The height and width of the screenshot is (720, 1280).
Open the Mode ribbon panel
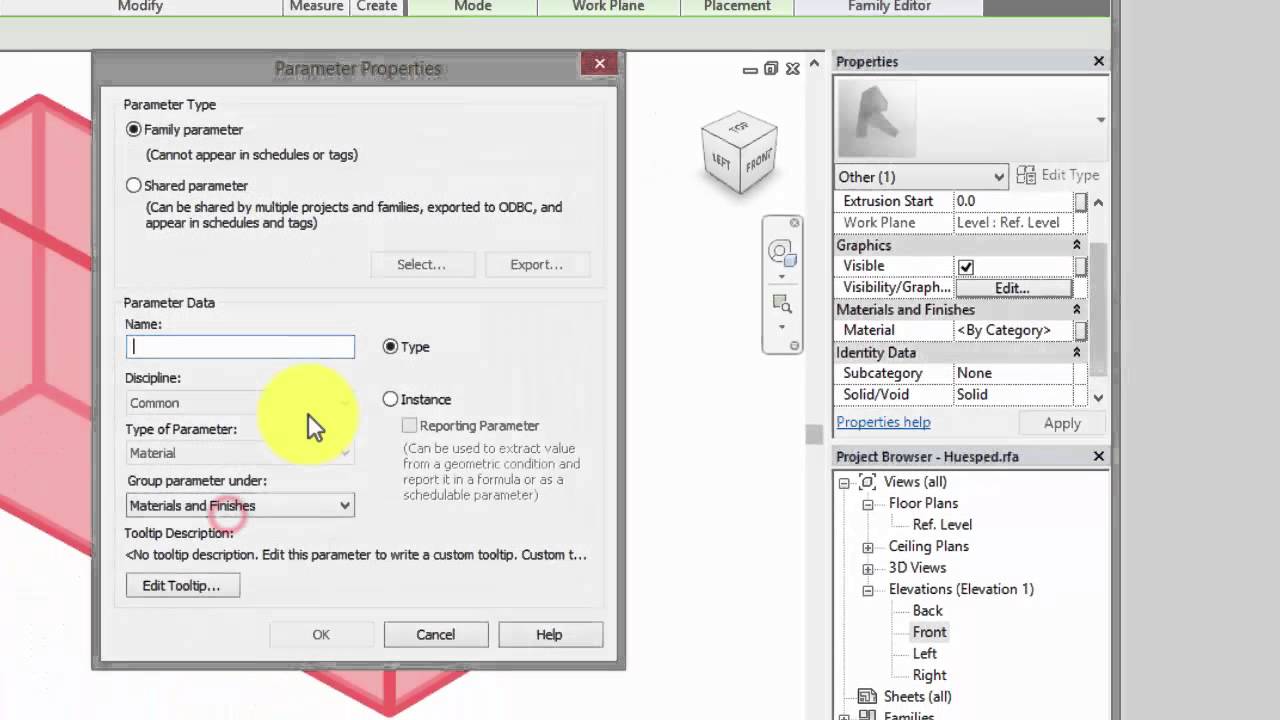tap(473, 7)
